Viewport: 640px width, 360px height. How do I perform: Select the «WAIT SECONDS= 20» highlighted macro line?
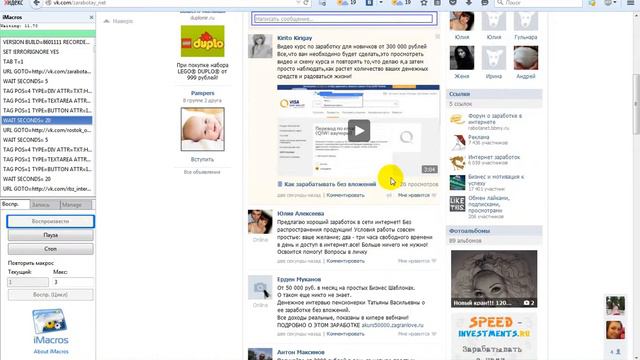coord(47,120)
